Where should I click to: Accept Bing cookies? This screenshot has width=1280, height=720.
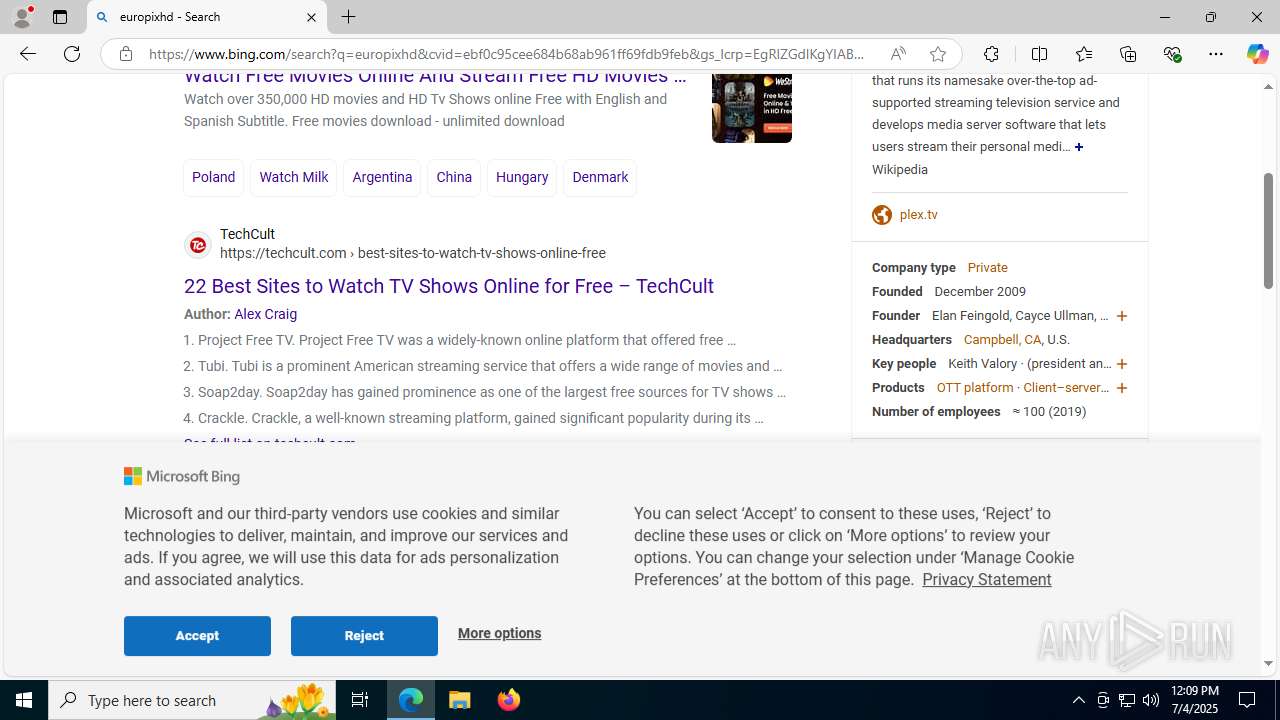point(197,636)
